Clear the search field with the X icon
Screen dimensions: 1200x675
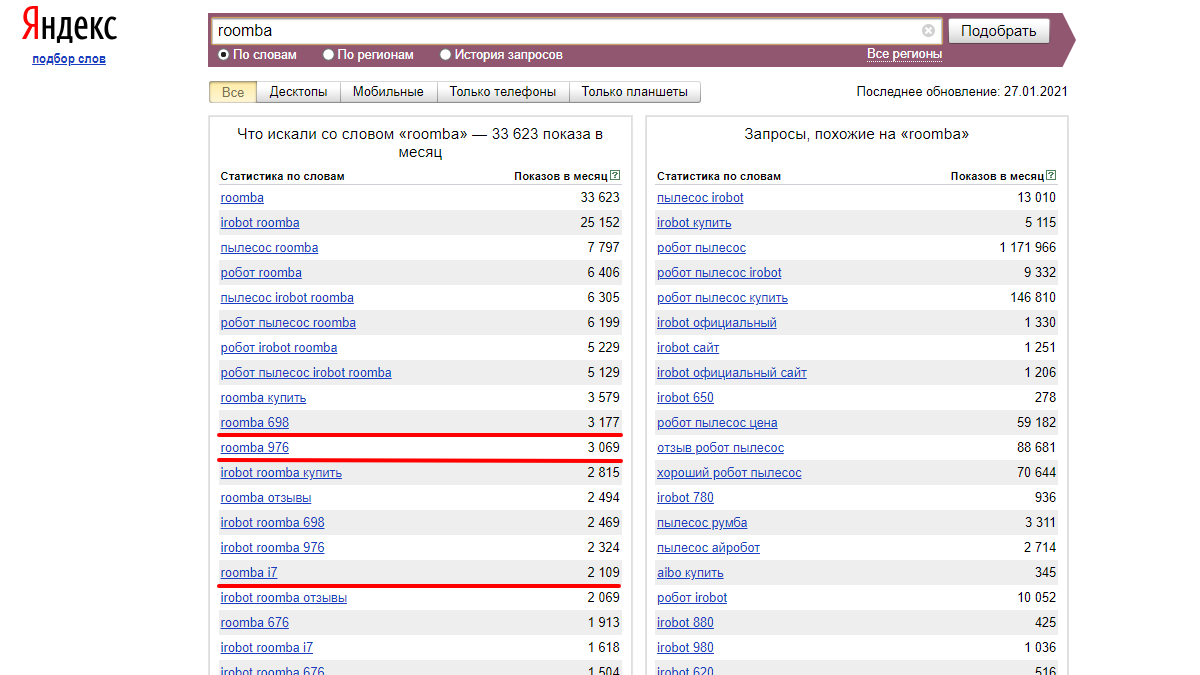tap(928, 31)
